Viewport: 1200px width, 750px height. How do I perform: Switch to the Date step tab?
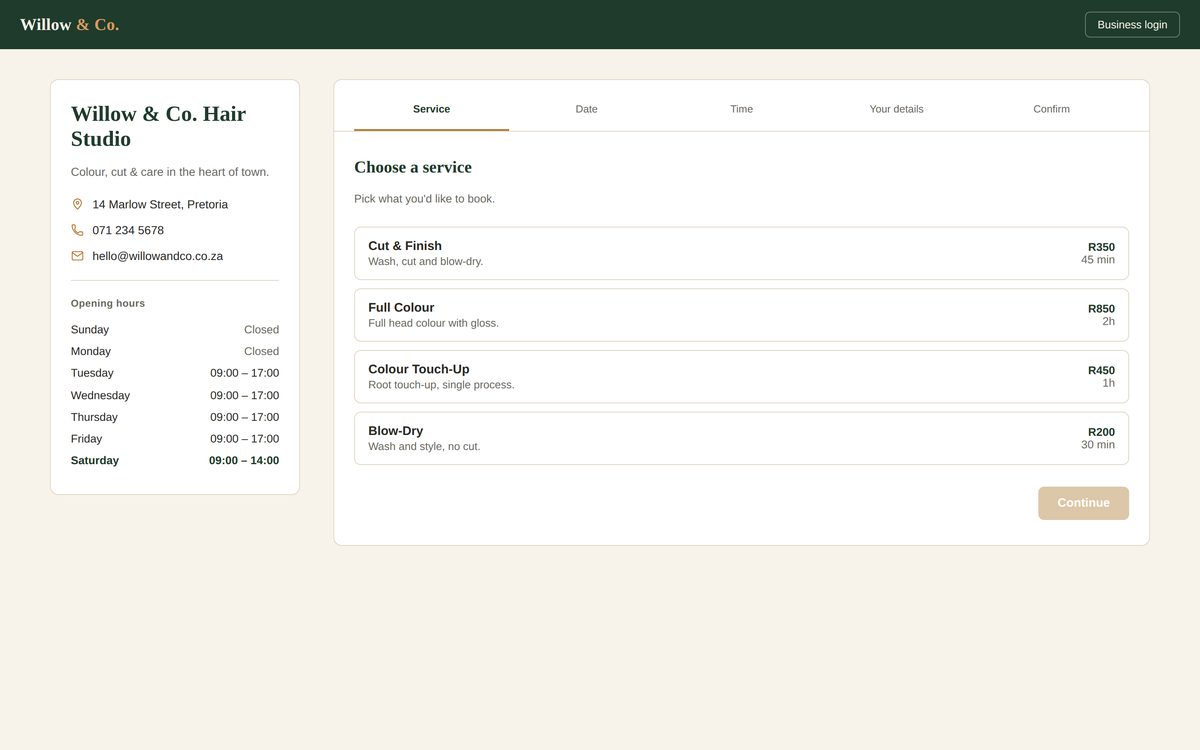coord(586,109)
